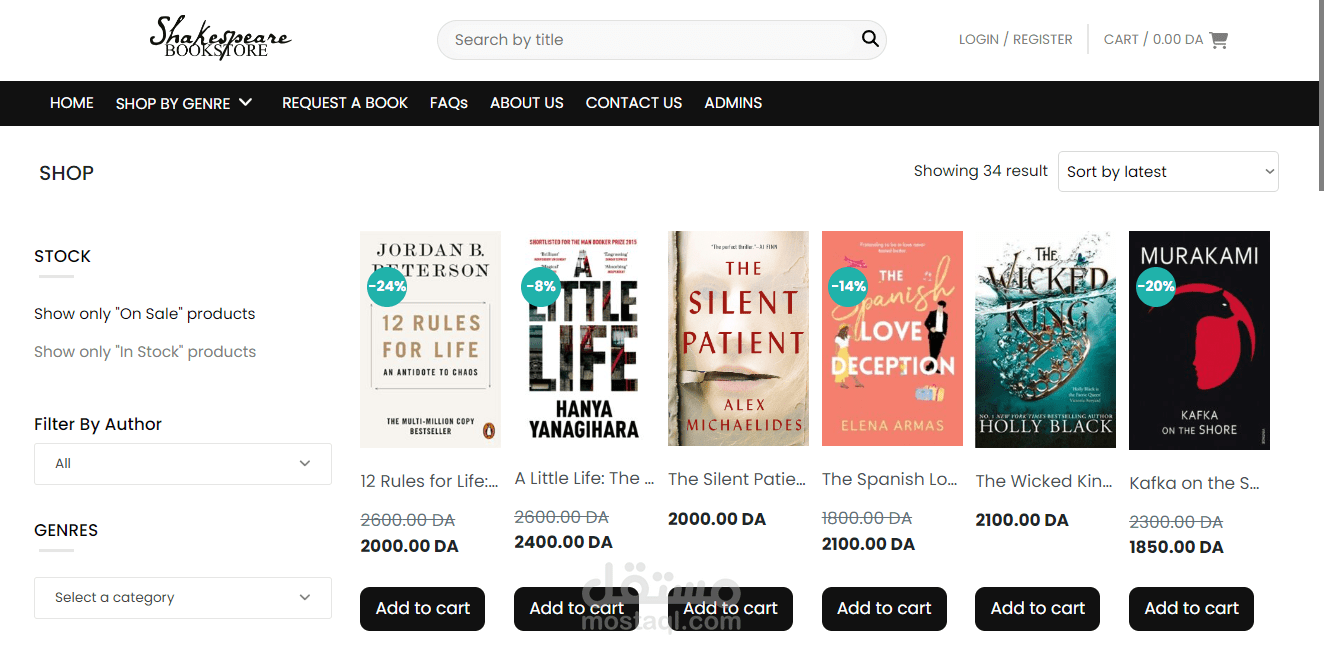1324x648 pixels.
Task: Add The Spanish Love Deception to cart
Action: pyautogui.click(x=884, y=609)
